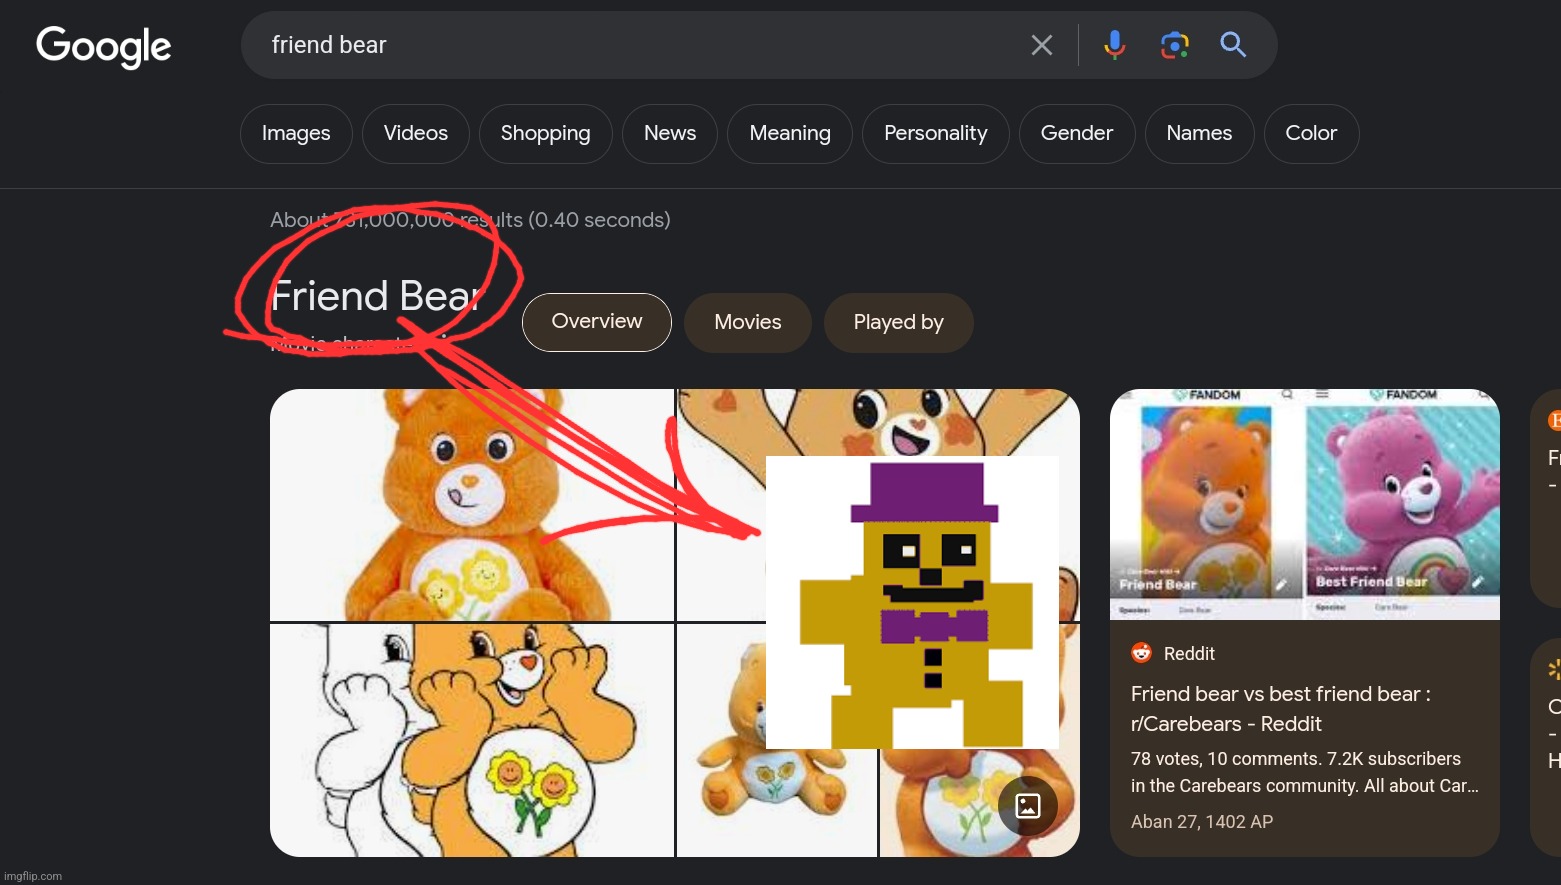1561x885 pixels.
Task: Clear the search box with X icon
Action: pyautogui.click(x=1042, y=45)
